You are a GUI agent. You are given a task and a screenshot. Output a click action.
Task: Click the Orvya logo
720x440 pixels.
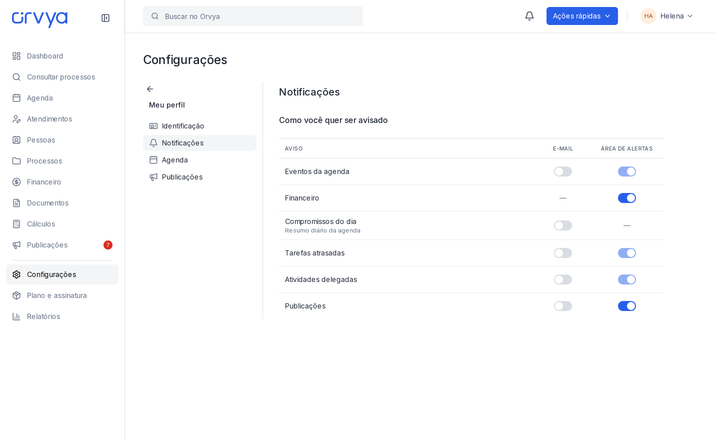[39, 18]
